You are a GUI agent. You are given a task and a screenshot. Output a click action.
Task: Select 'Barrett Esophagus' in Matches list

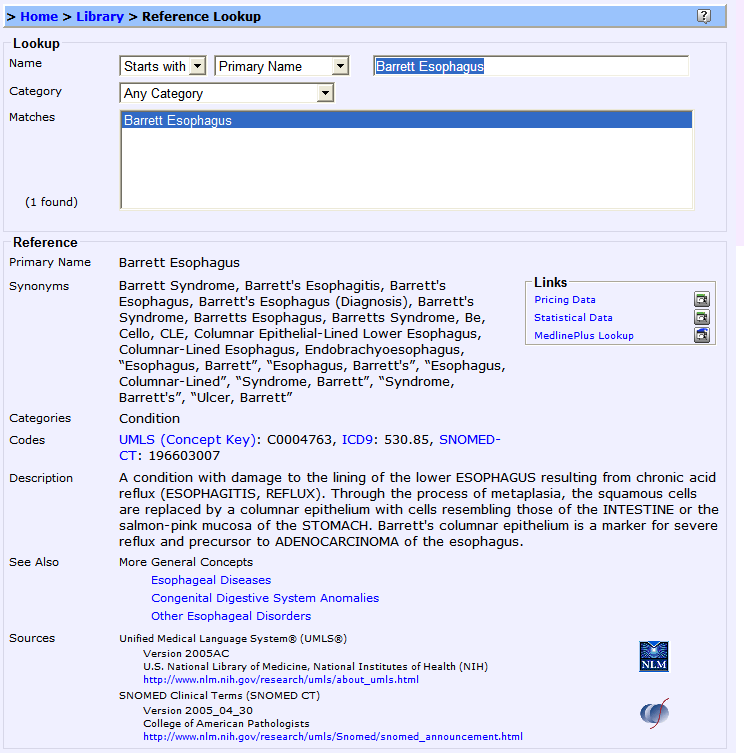tap(406, 120)
